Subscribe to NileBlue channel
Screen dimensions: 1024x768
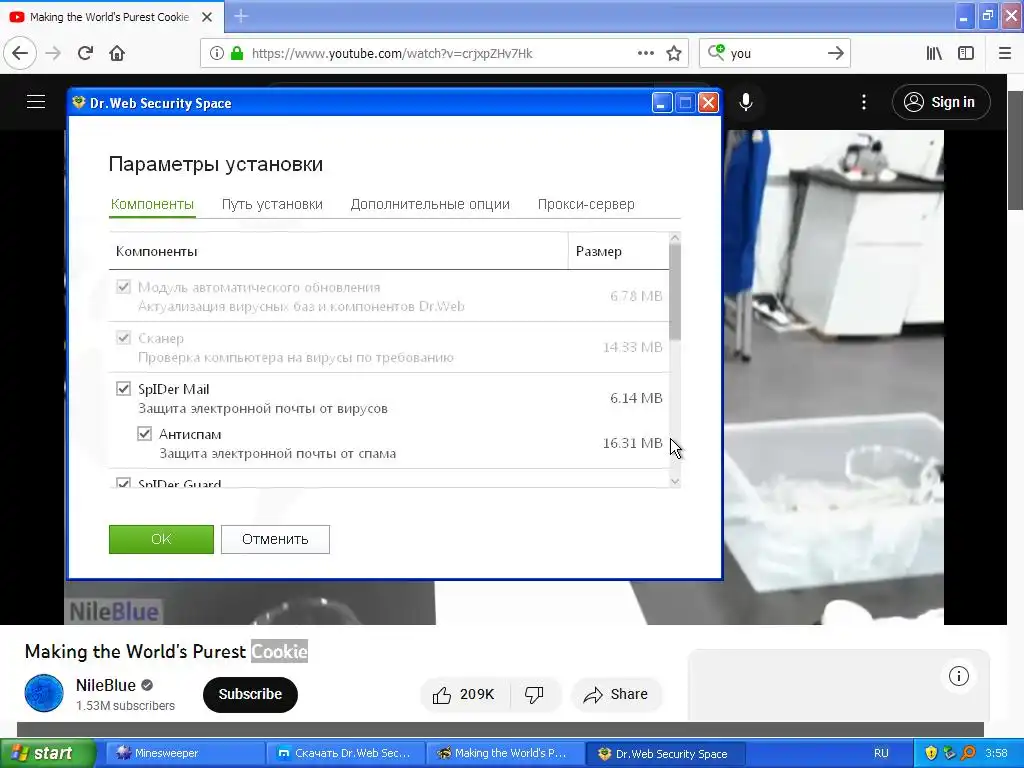(250, 694)
